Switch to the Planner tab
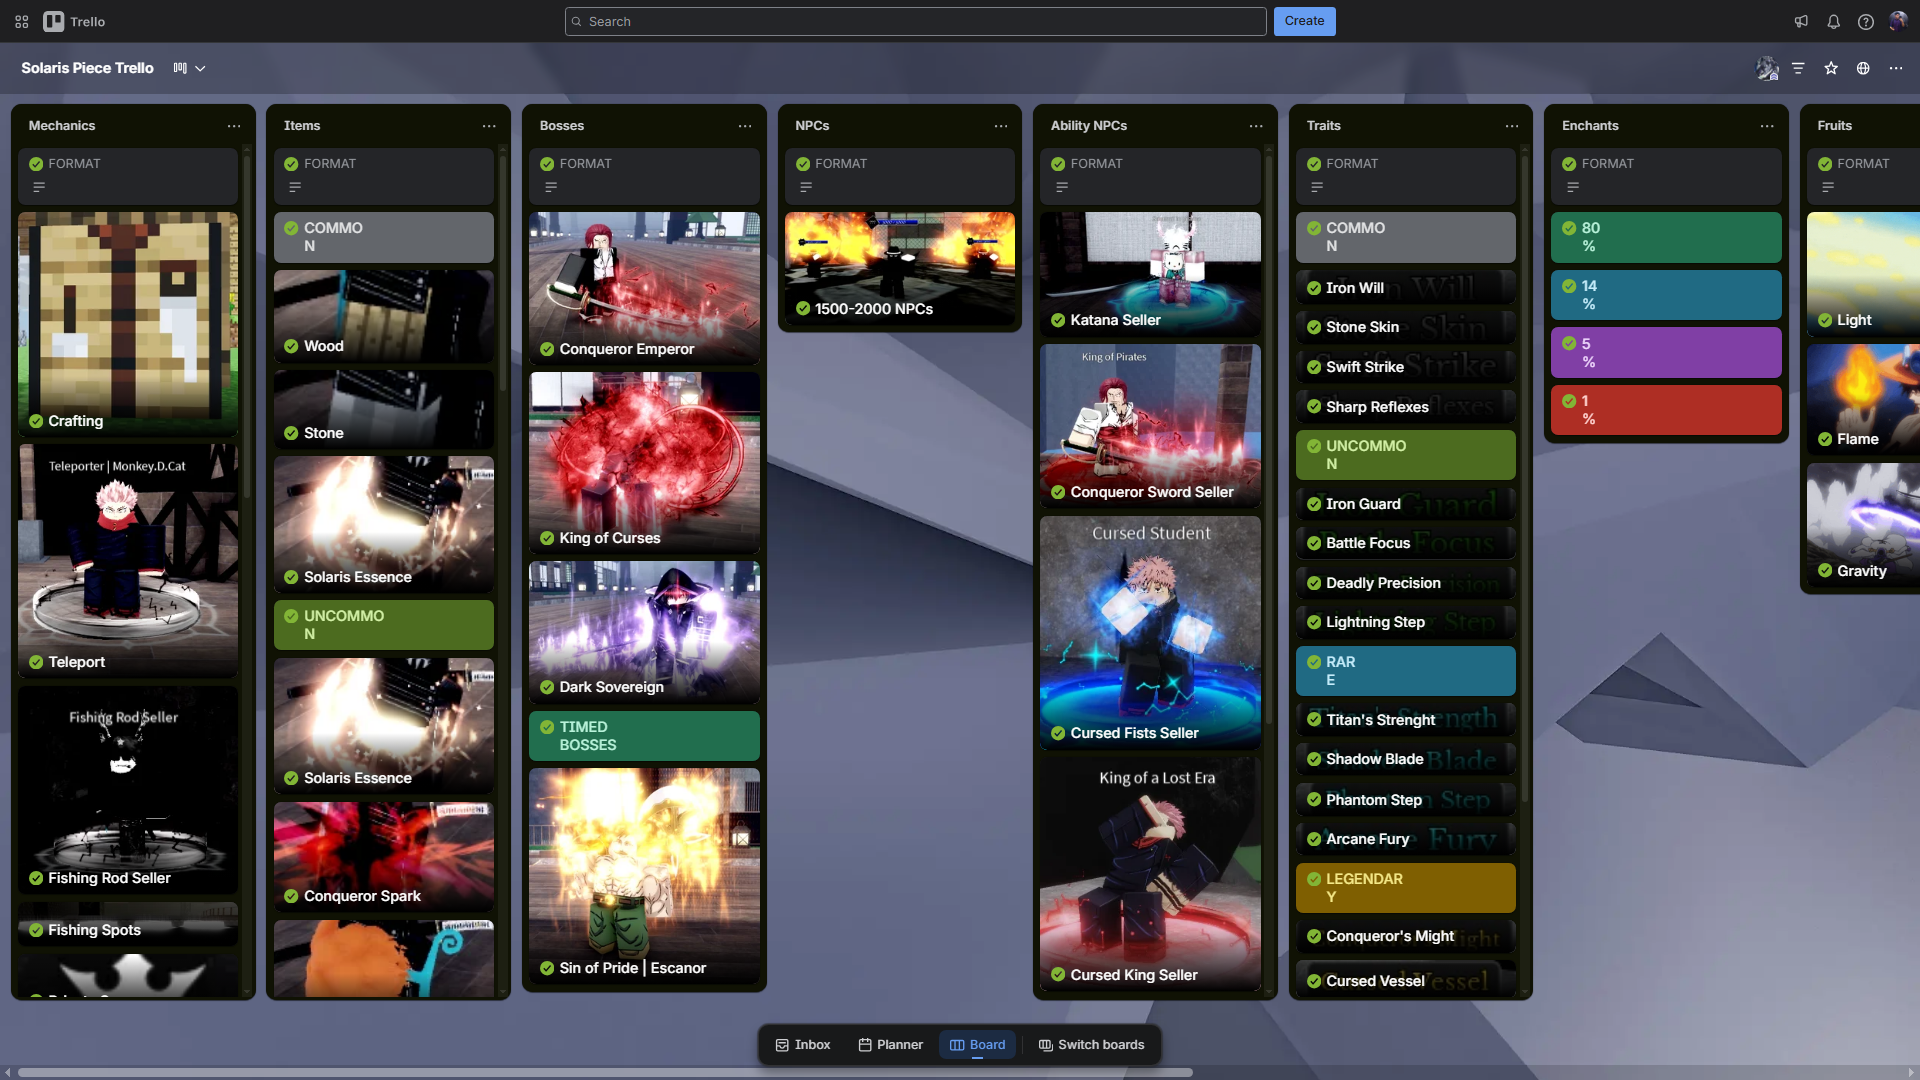Image resolution: width=1920 pixels, height=1080 pixels. 891,1045
